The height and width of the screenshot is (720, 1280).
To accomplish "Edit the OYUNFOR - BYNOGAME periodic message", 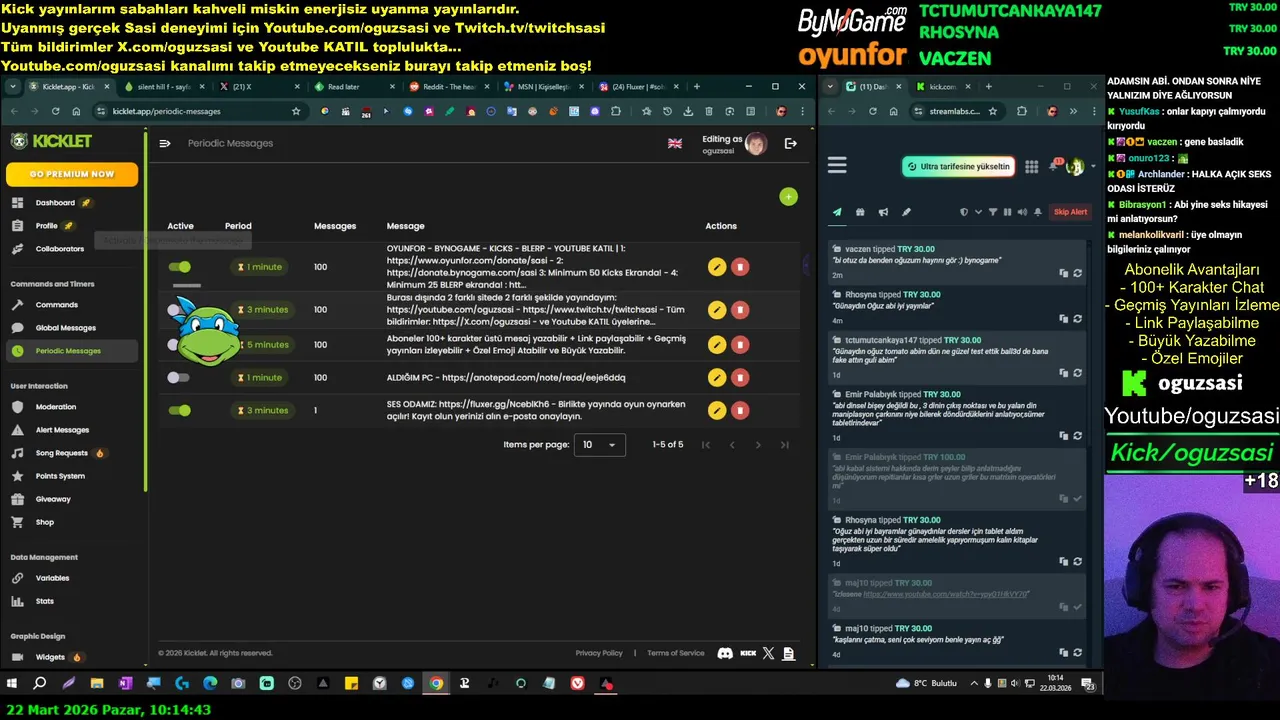I will pyautogui.click(x=716, y=267).
